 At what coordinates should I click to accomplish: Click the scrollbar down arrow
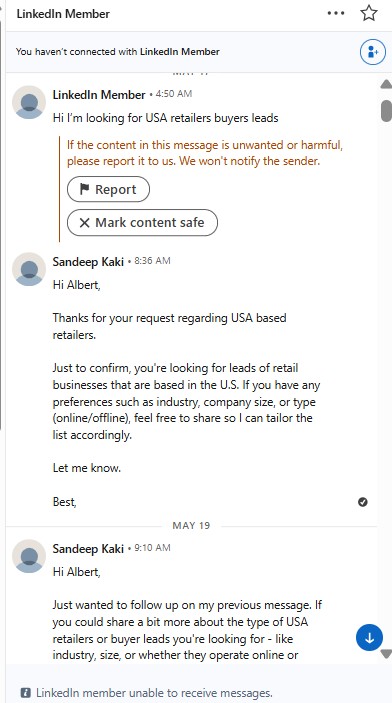pos(386,654)
